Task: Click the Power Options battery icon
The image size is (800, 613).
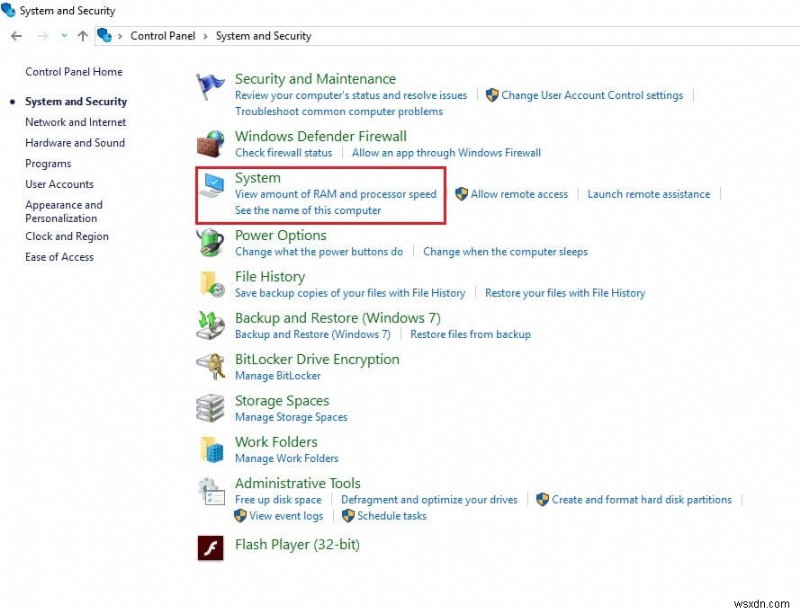Action: pos(210,242)
